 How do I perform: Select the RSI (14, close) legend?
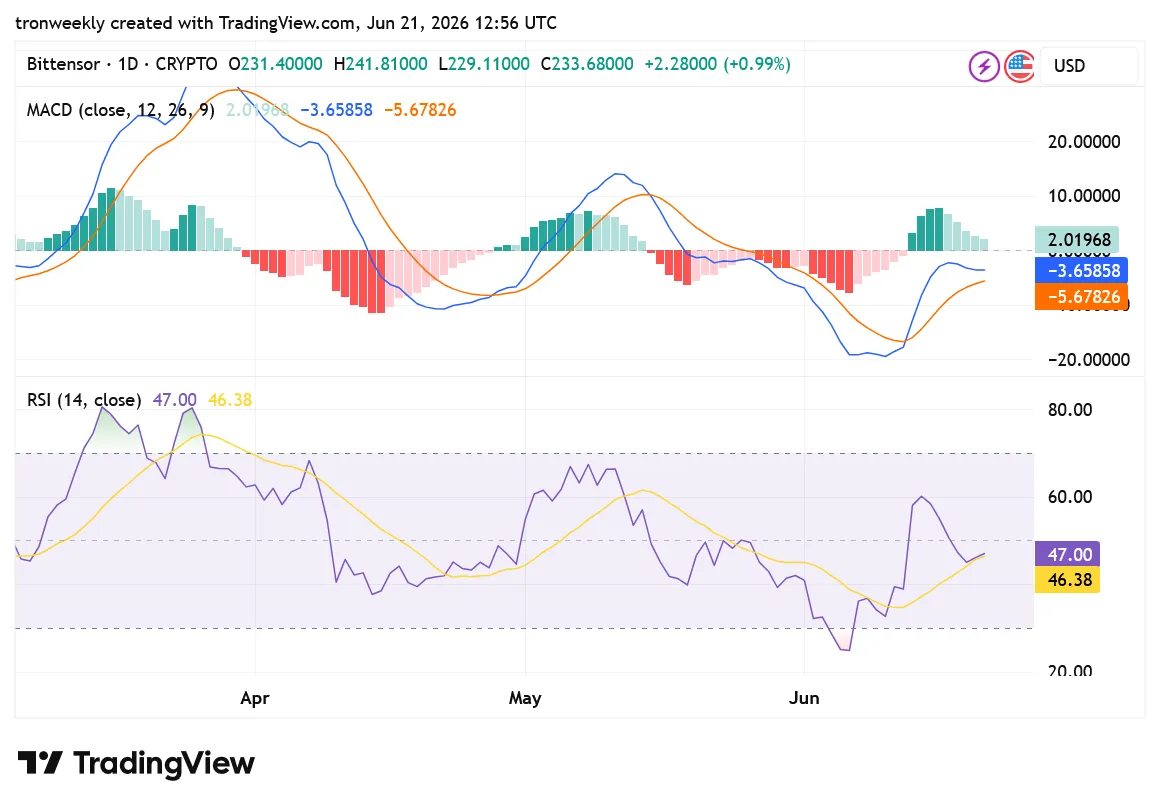tap(84, 400)
